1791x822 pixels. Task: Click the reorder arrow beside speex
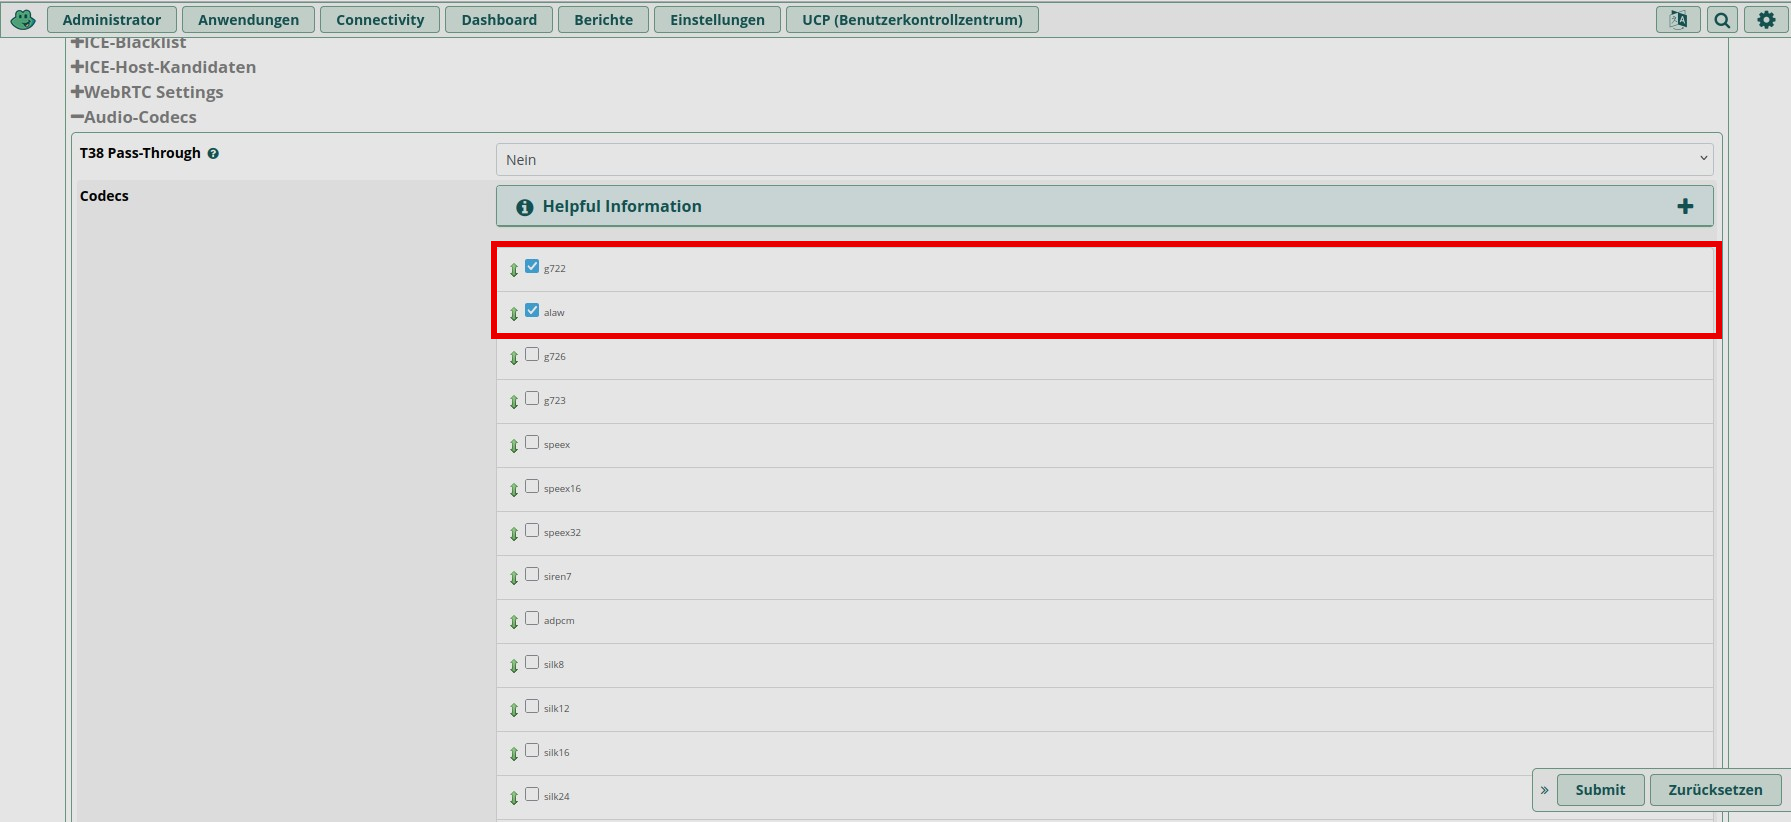pyautogui.click(x=514, y=445)
